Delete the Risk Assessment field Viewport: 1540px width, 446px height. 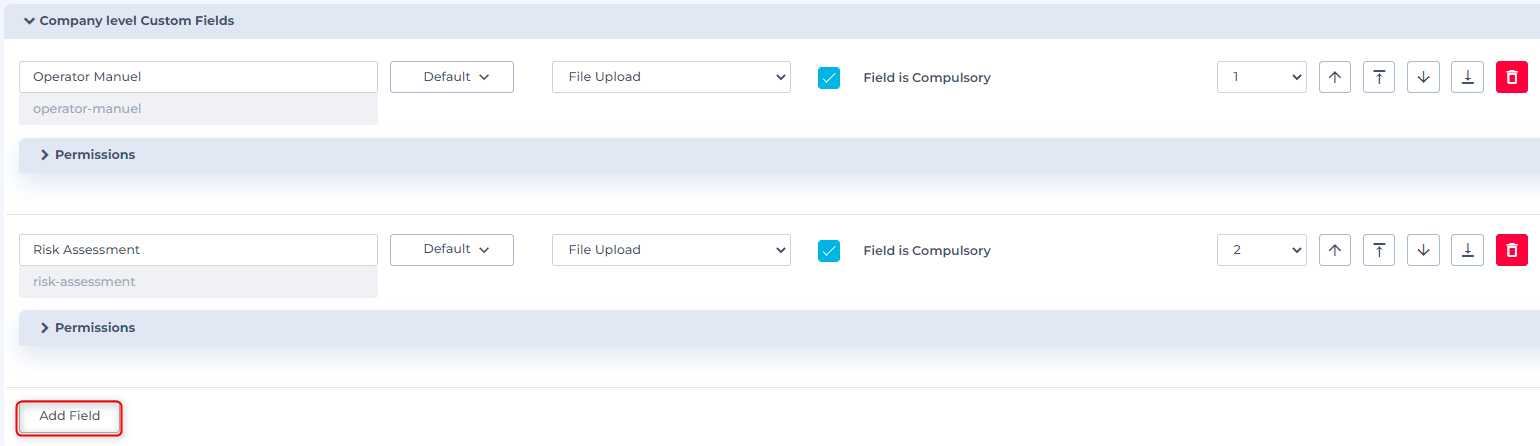[x=1512, y=250]
